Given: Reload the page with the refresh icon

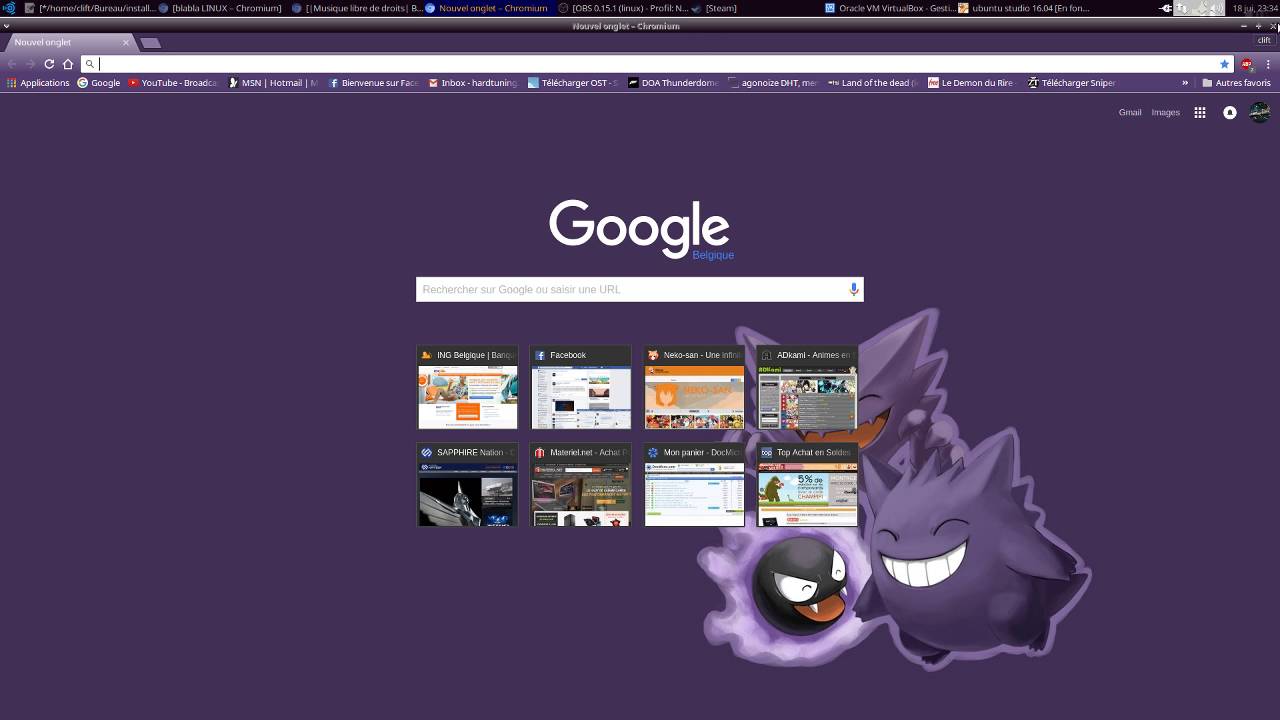Looking at the screenshot, I should coord(49,64).
